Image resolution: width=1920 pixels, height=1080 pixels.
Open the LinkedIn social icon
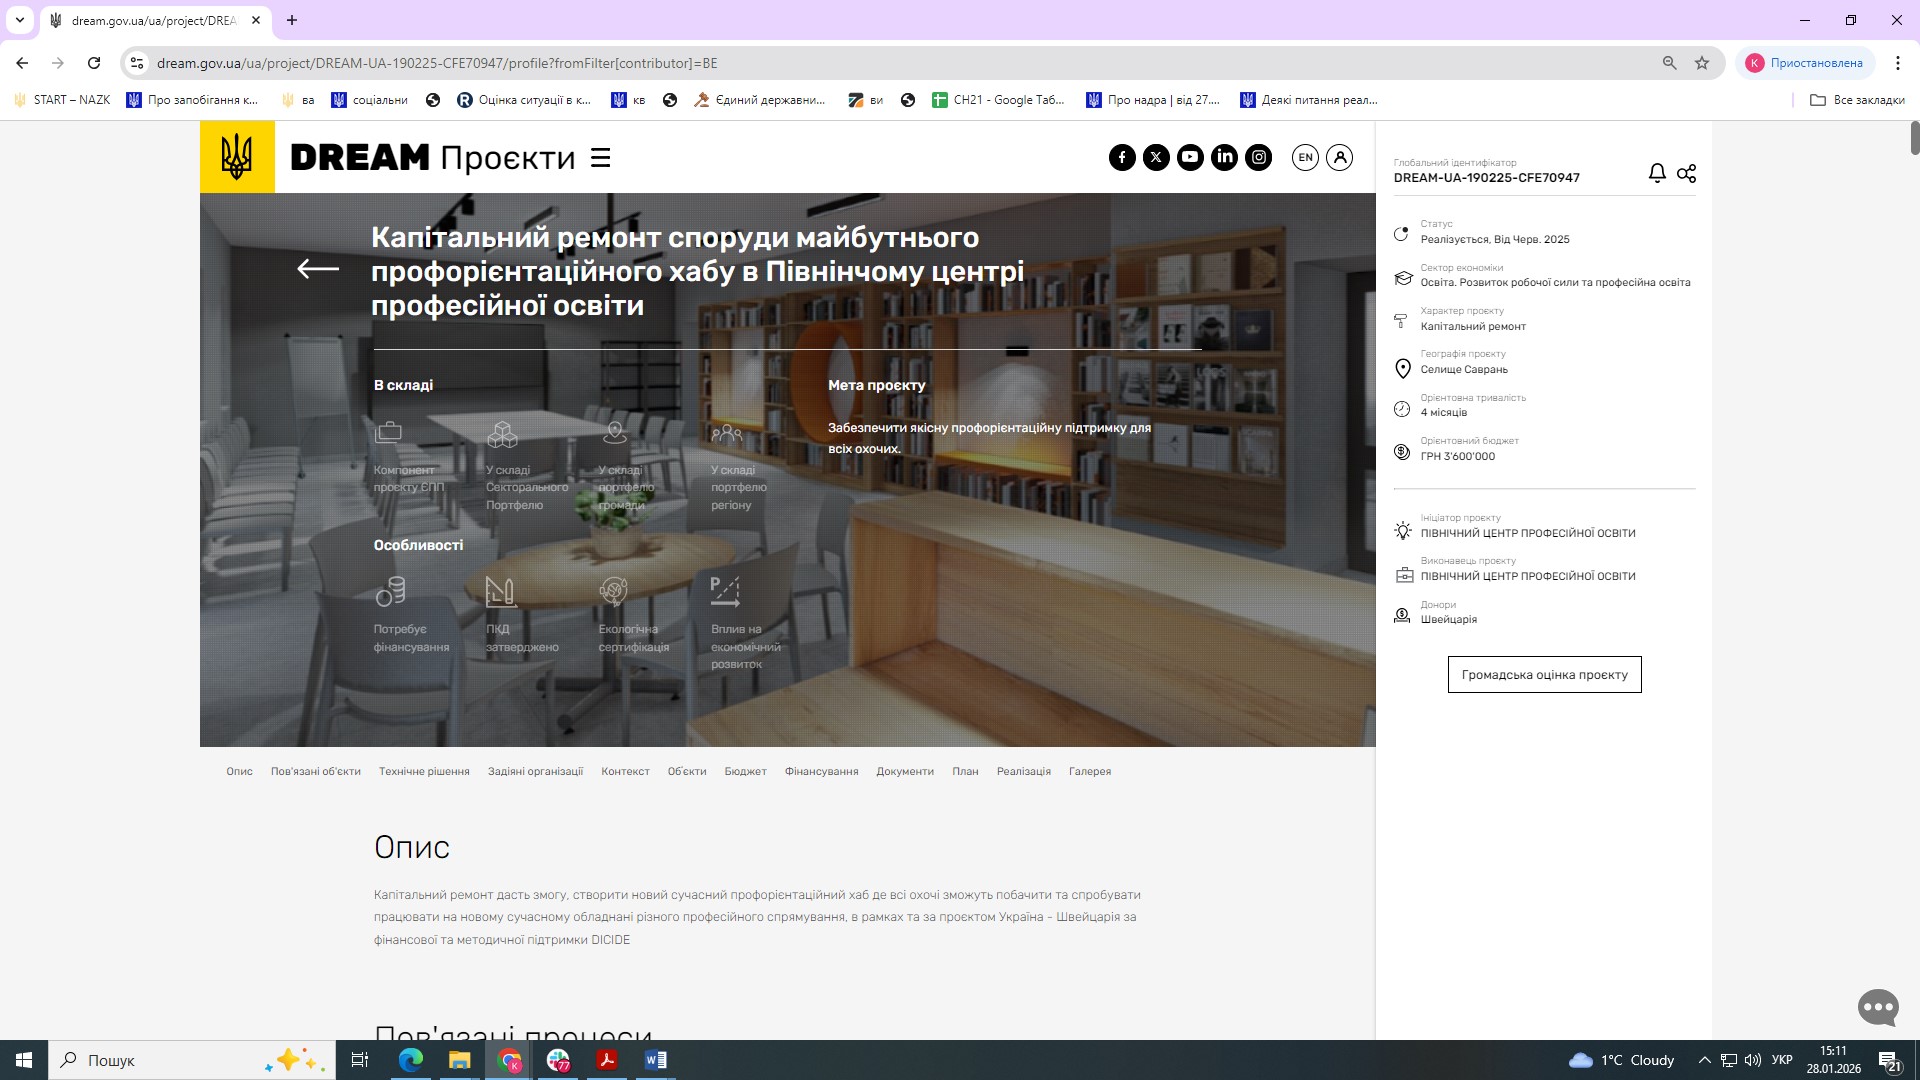click(x=1224, y=157)
